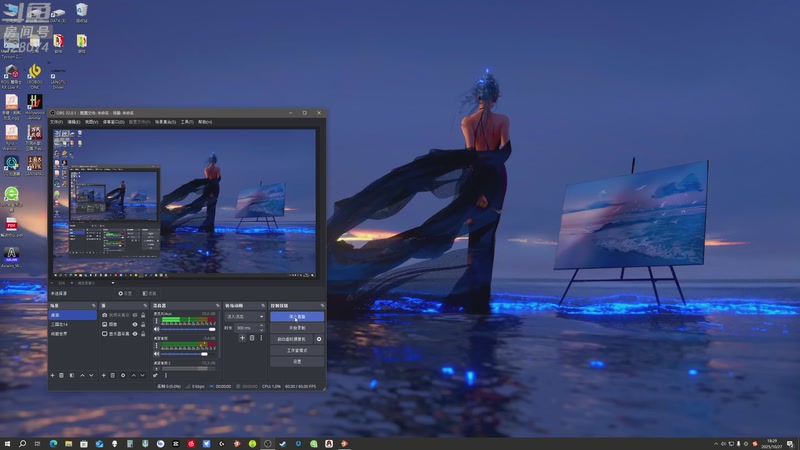
Task: Add a new source with the plus icon
Action: pyautogui.click(x=104, y=376)
